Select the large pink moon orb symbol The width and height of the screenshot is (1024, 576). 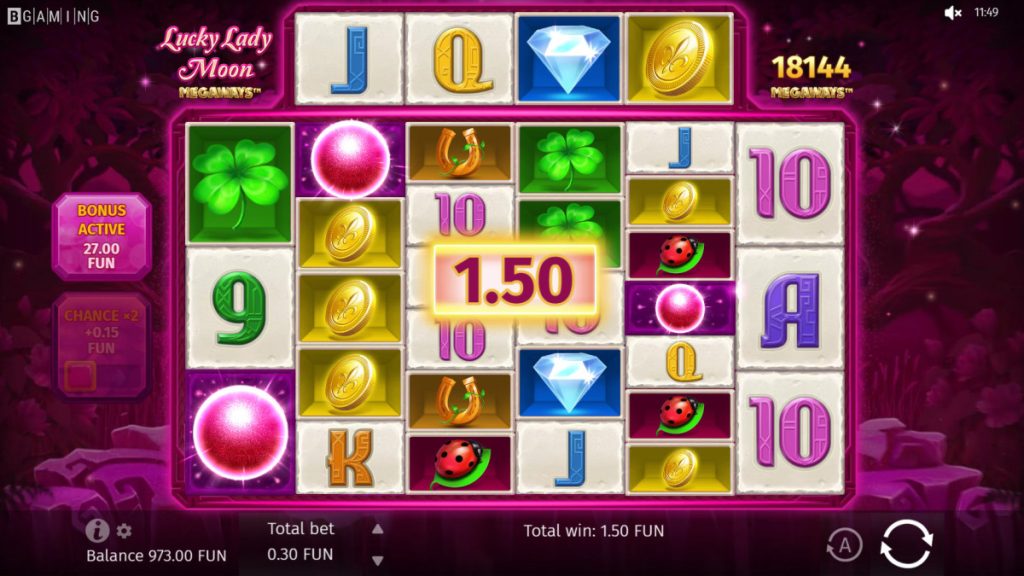click(x=240, y=432)
